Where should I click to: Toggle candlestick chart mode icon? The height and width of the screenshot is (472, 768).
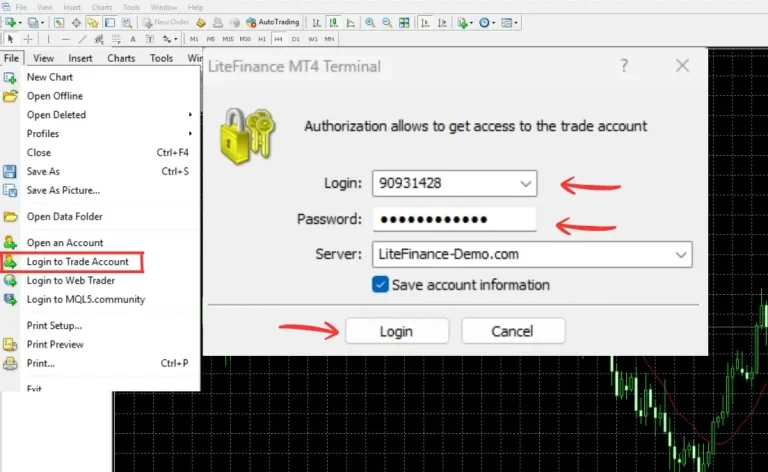(334, 23)
